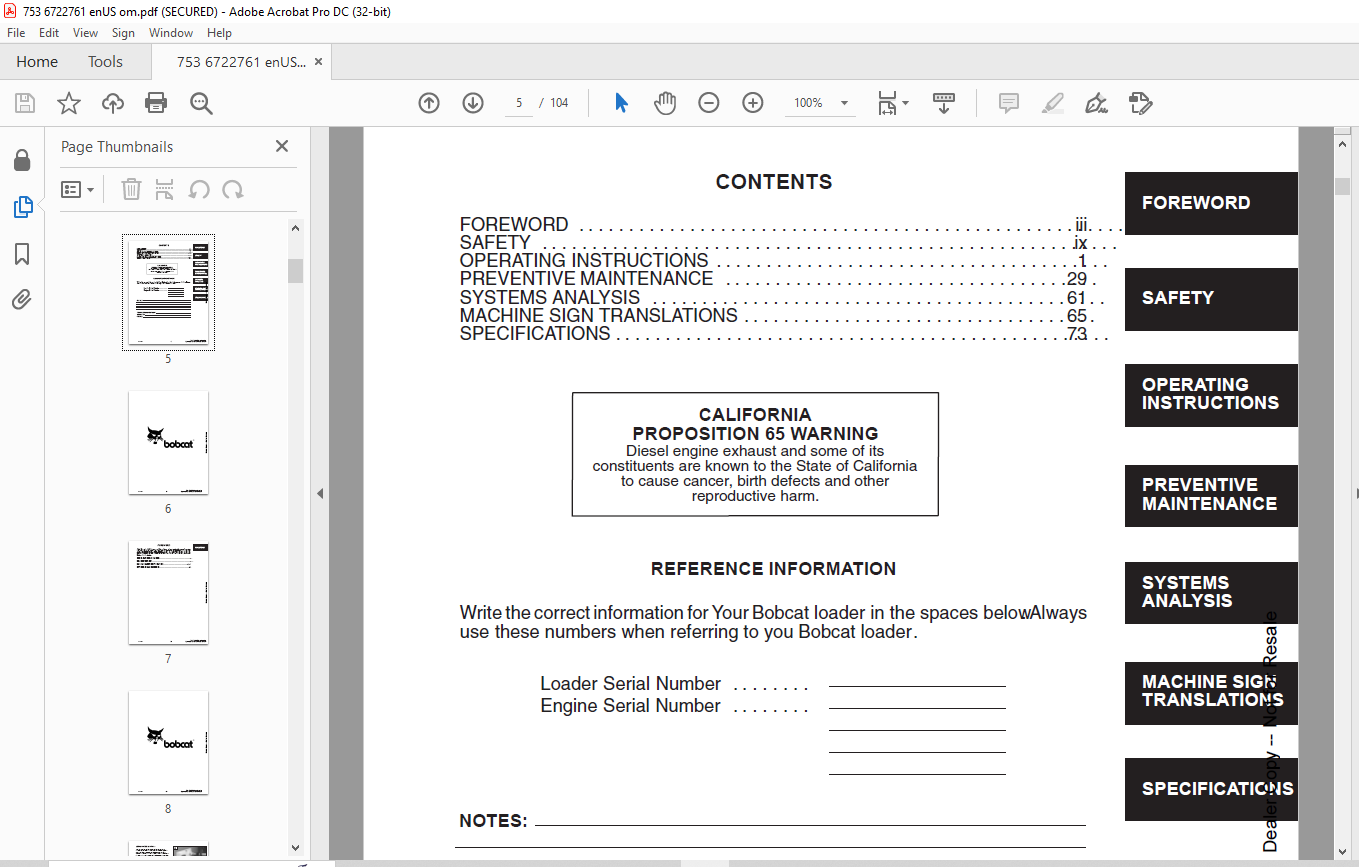This screenshot has height=867, width=1359.
Task: Click the PREVENTIVE MAINTENANCE contents entry
Action: [778, 279]
